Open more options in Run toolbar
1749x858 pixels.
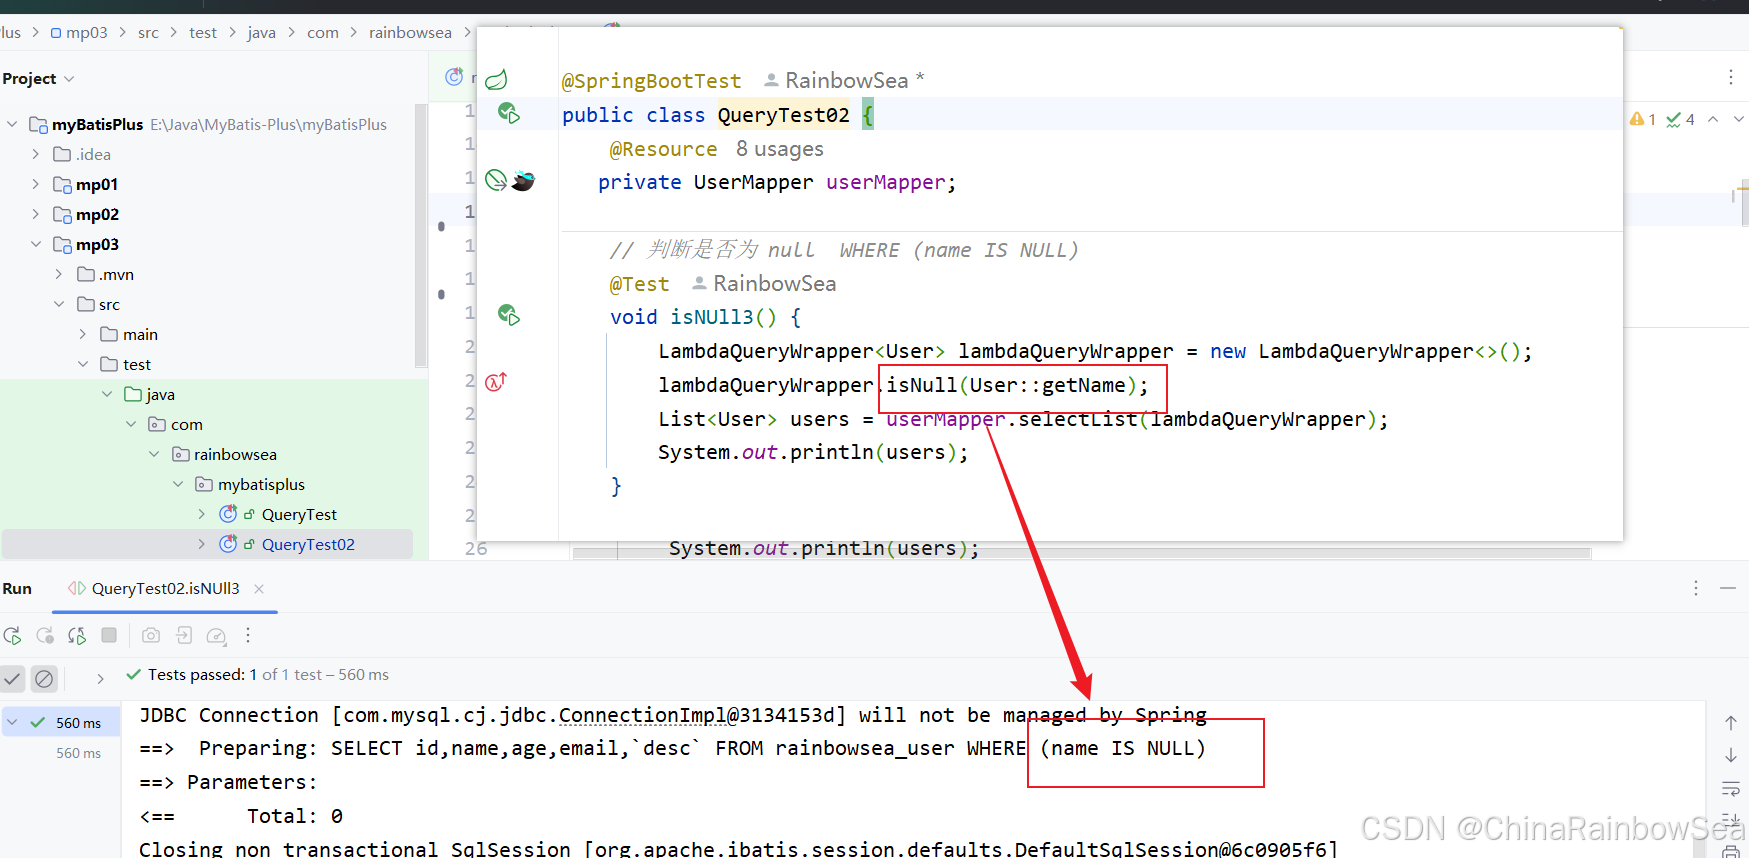[x=248, y=635]
